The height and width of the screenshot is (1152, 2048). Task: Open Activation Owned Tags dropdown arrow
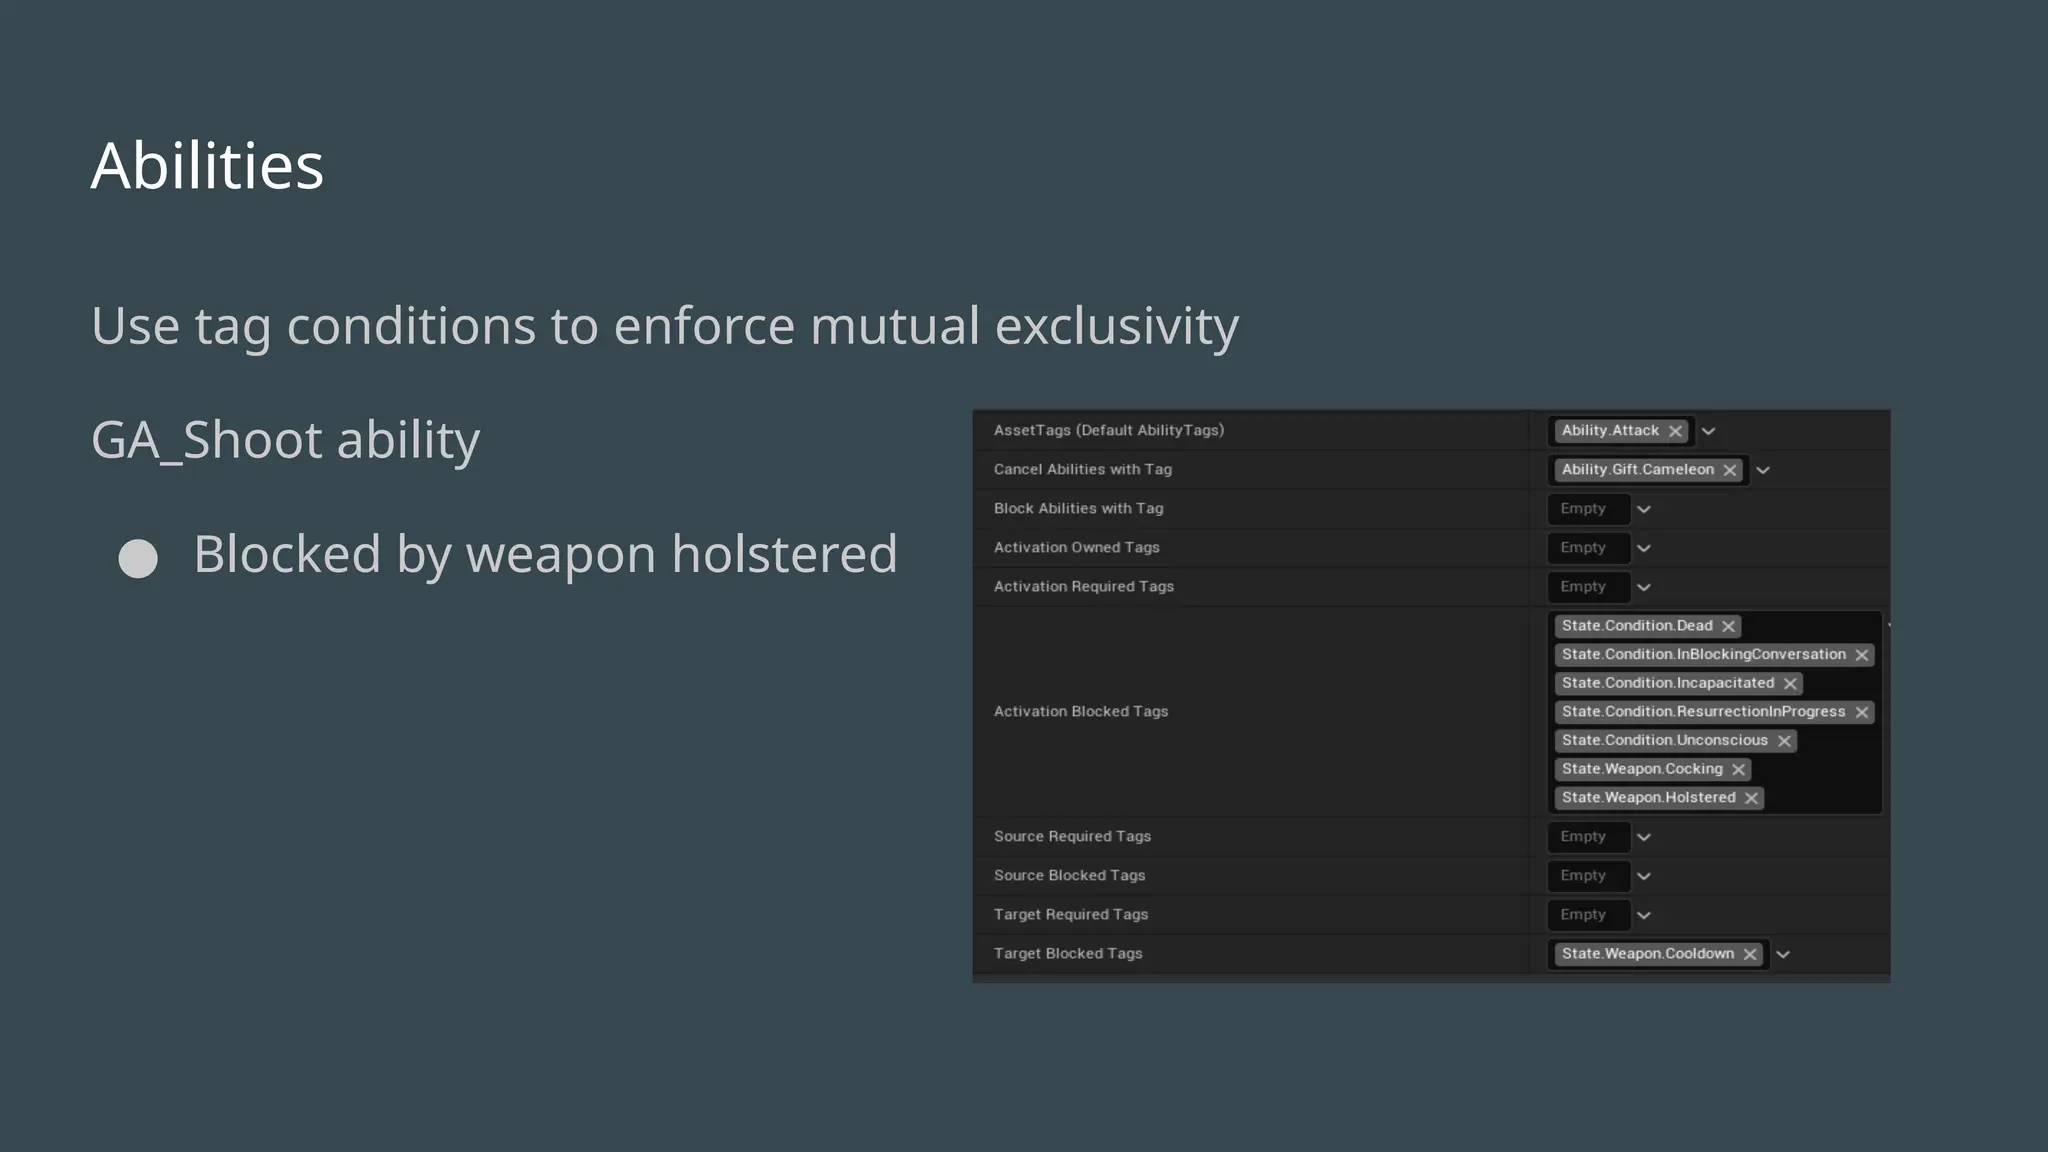point(1643,548)
